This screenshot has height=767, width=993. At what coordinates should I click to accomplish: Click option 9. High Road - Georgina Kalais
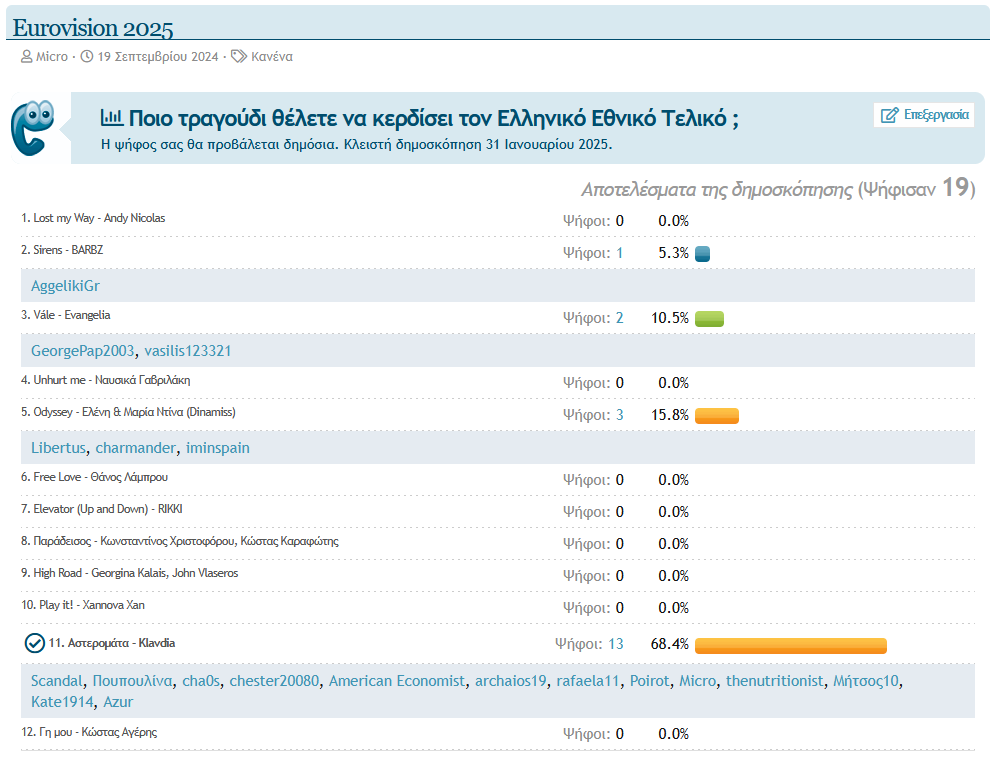pos(130,573)
